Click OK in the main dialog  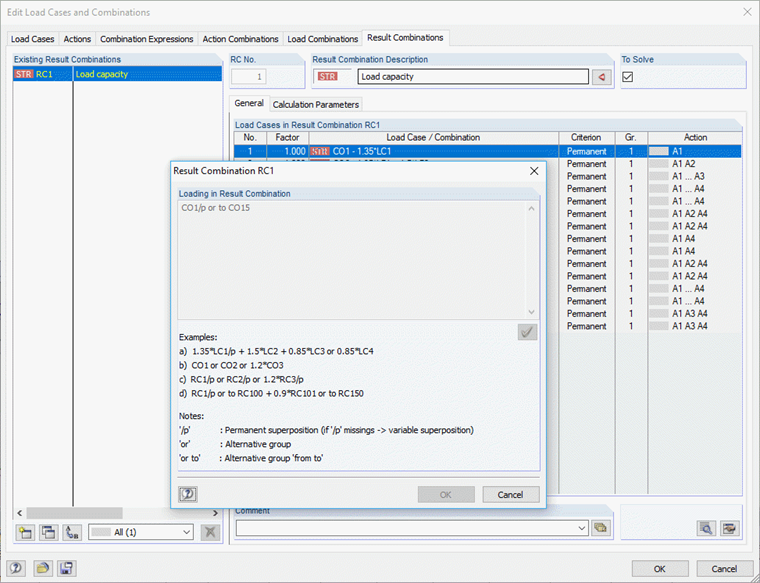[660, 568]
